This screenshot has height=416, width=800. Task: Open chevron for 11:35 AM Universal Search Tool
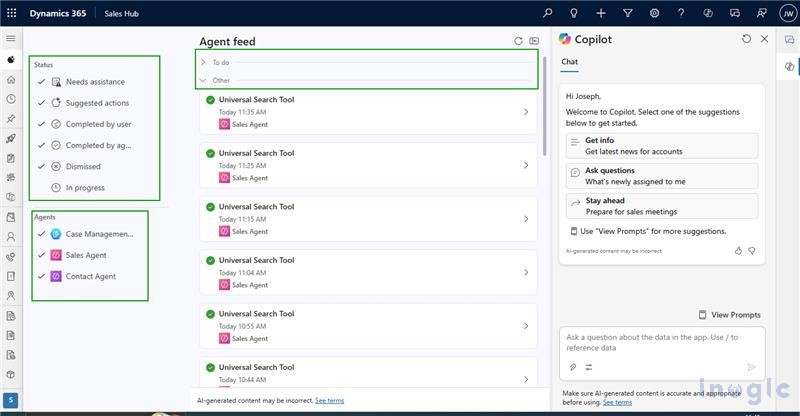pyautogui.click(x=526, y=112)
